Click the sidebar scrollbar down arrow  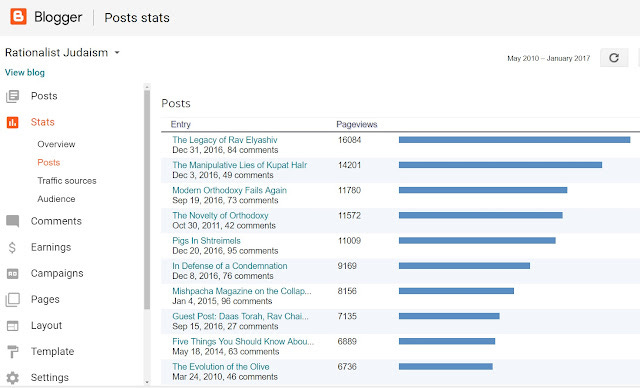pos(147,382)
